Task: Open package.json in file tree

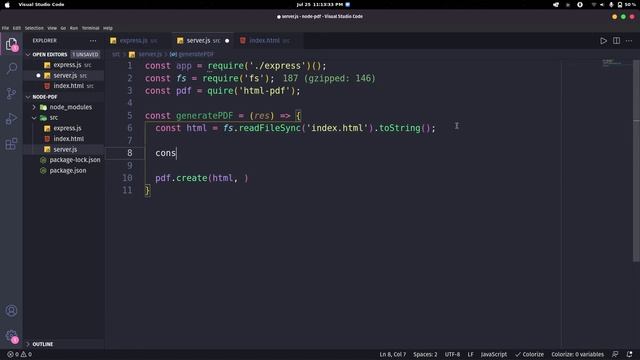Action: tap(68, 171)
